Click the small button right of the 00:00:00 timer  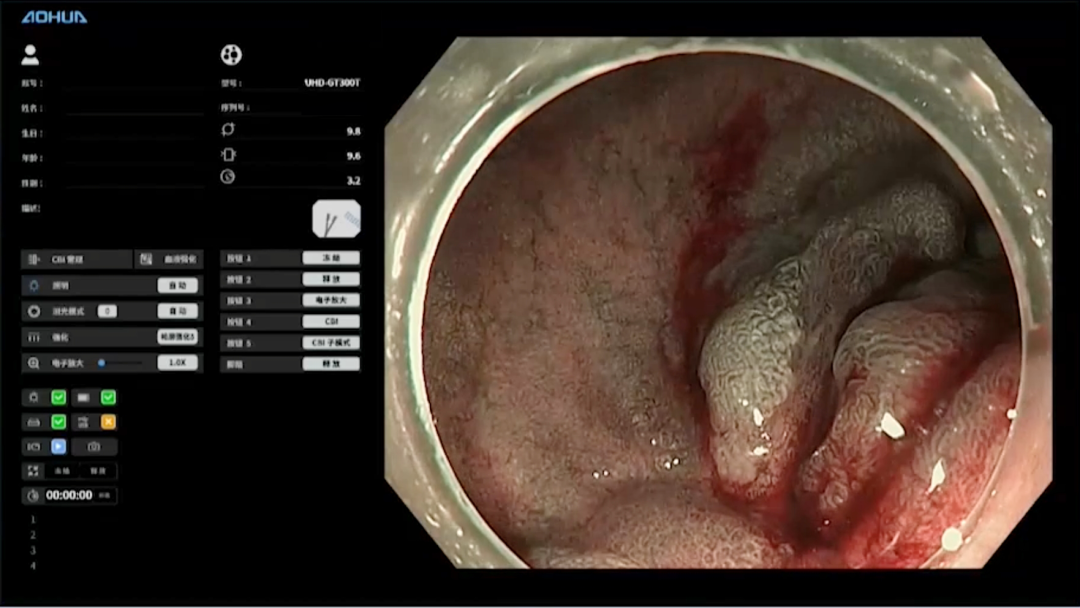click(x=105, y=496)
